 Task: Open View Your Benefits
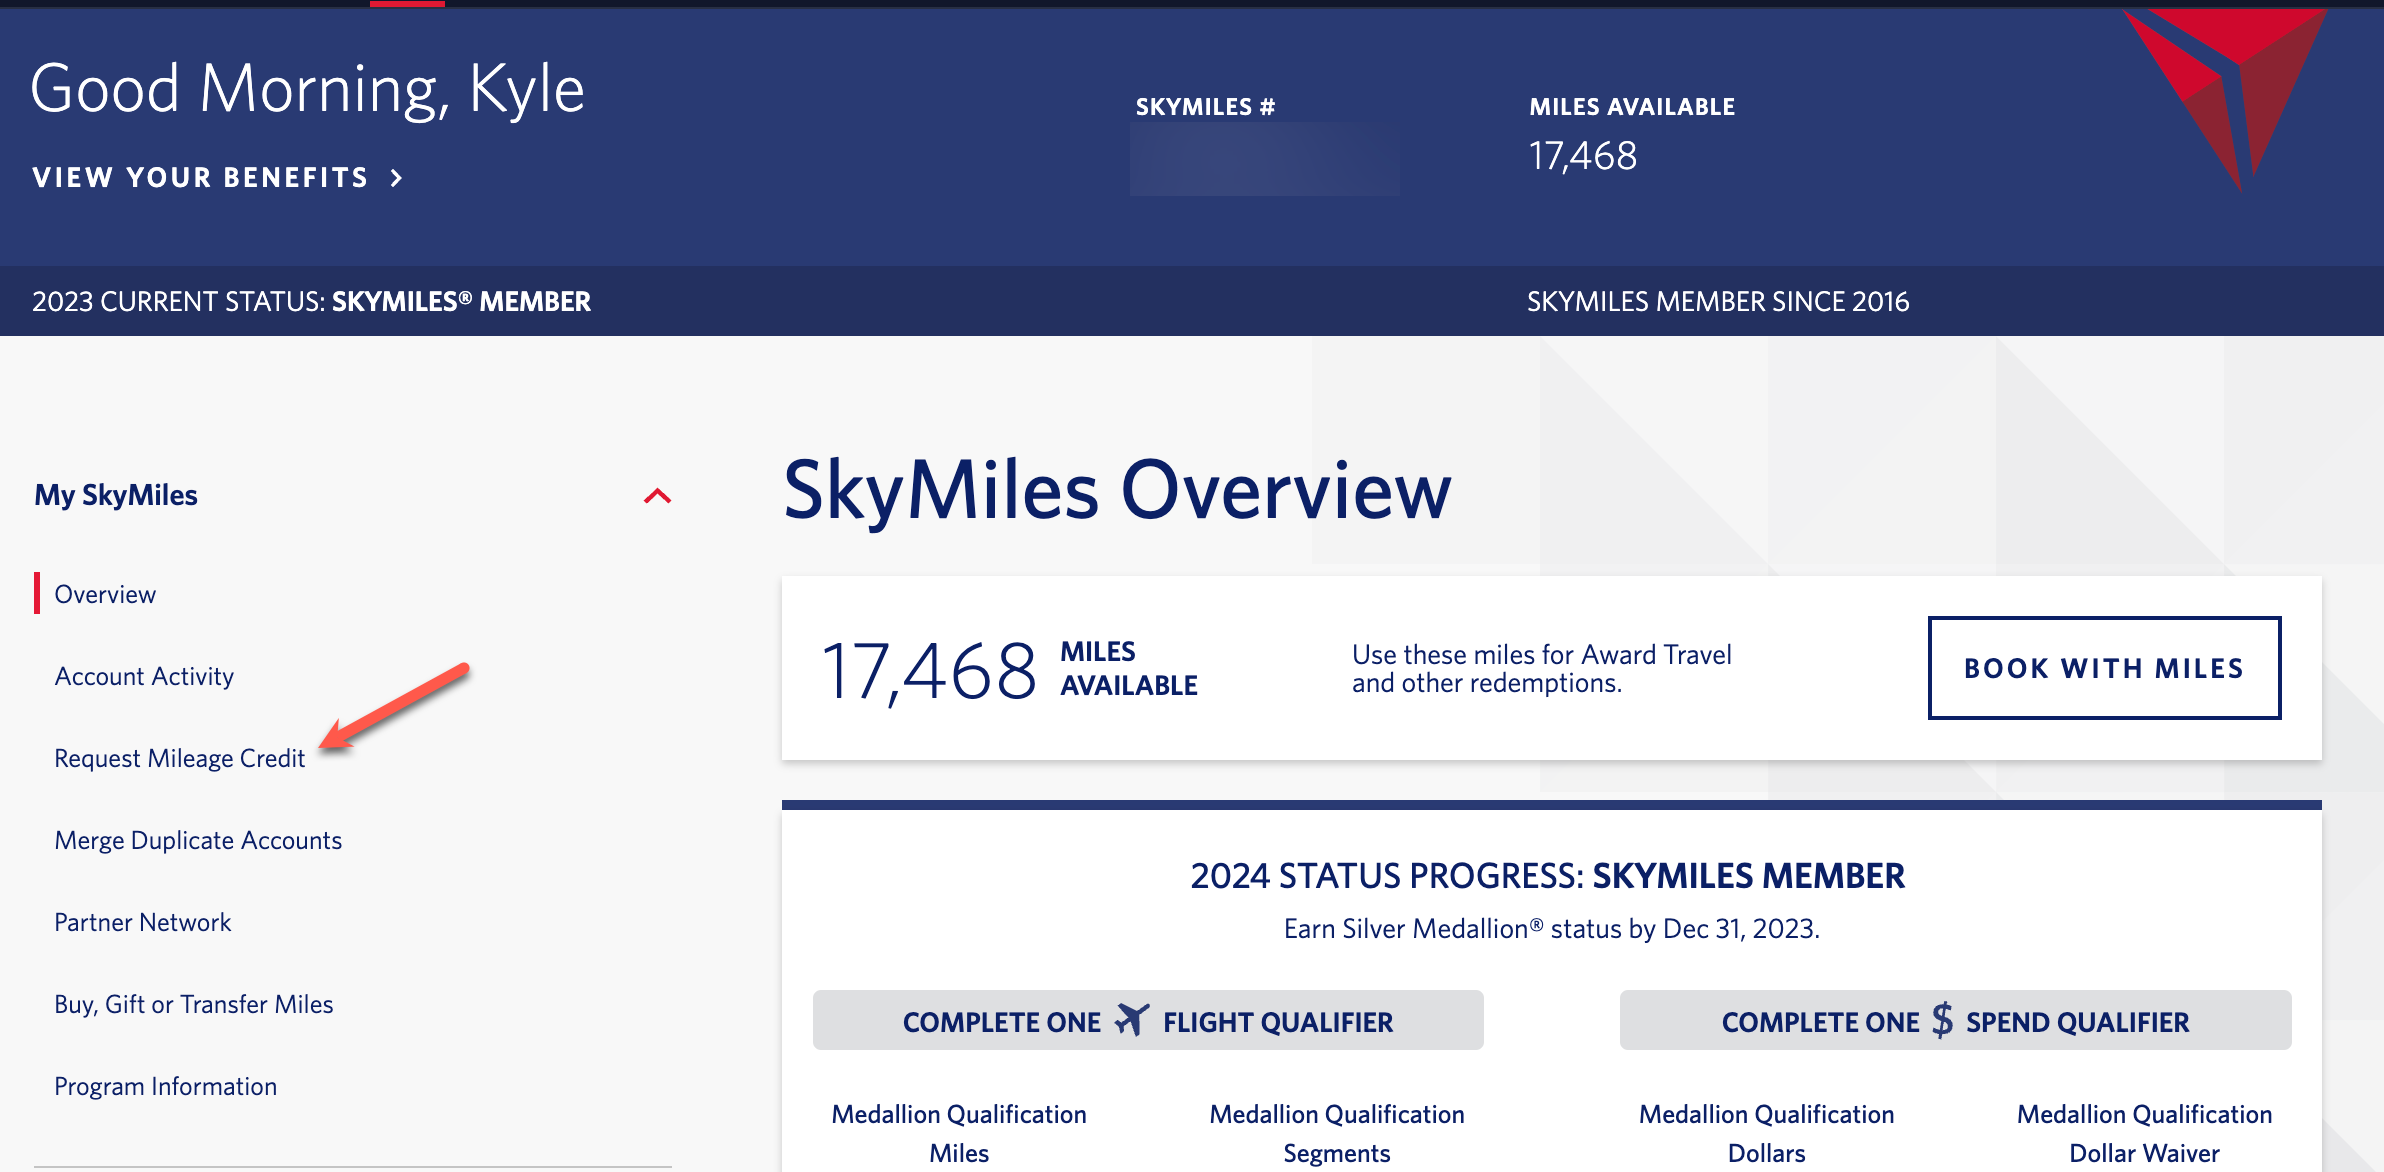click(200, 178)
